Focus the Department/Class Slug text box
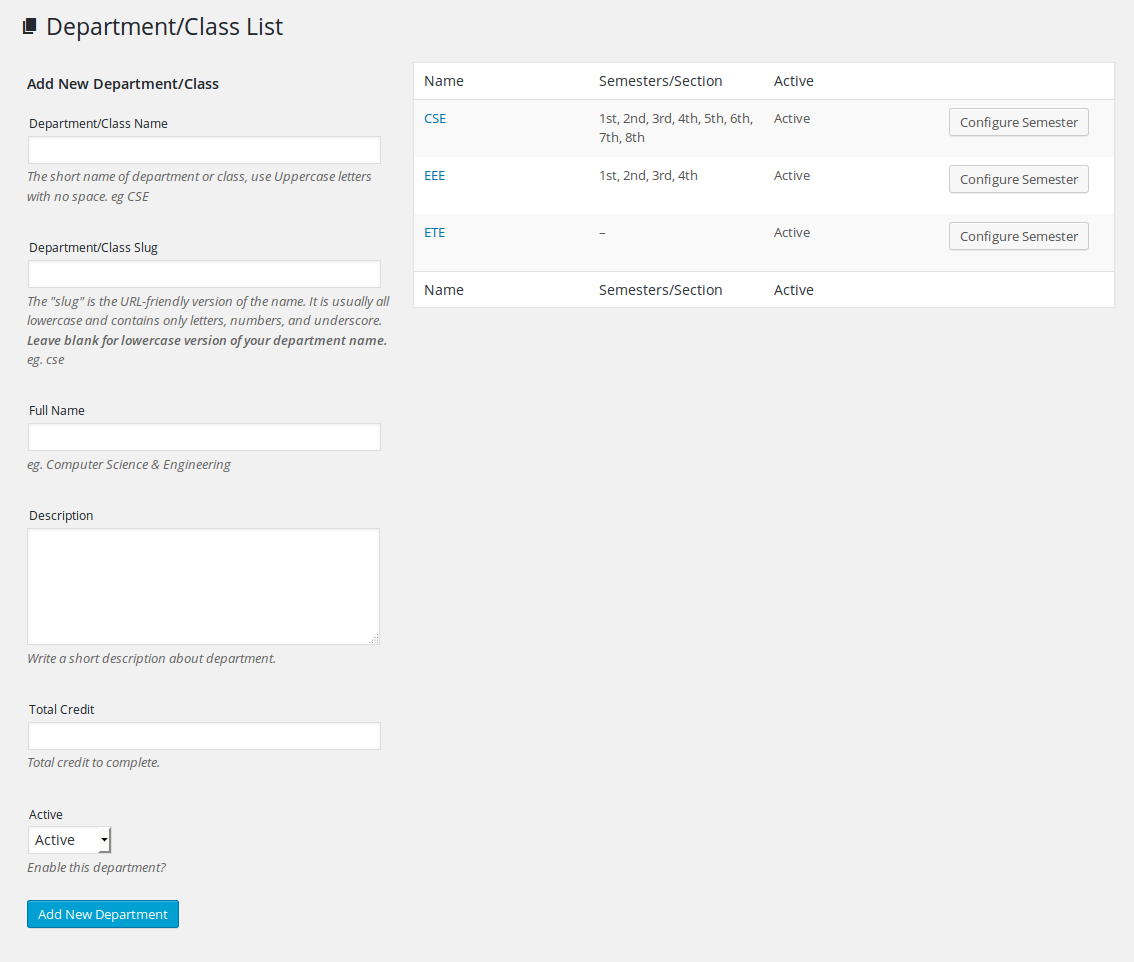Image resolution: width=1134 pixels, height=962 pixels. [x=204, y=274]
